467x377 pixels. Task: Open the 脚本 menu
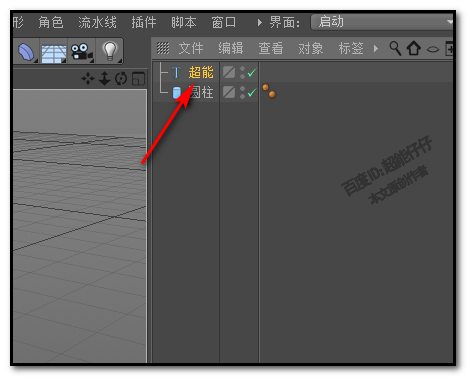pos(184,22)
